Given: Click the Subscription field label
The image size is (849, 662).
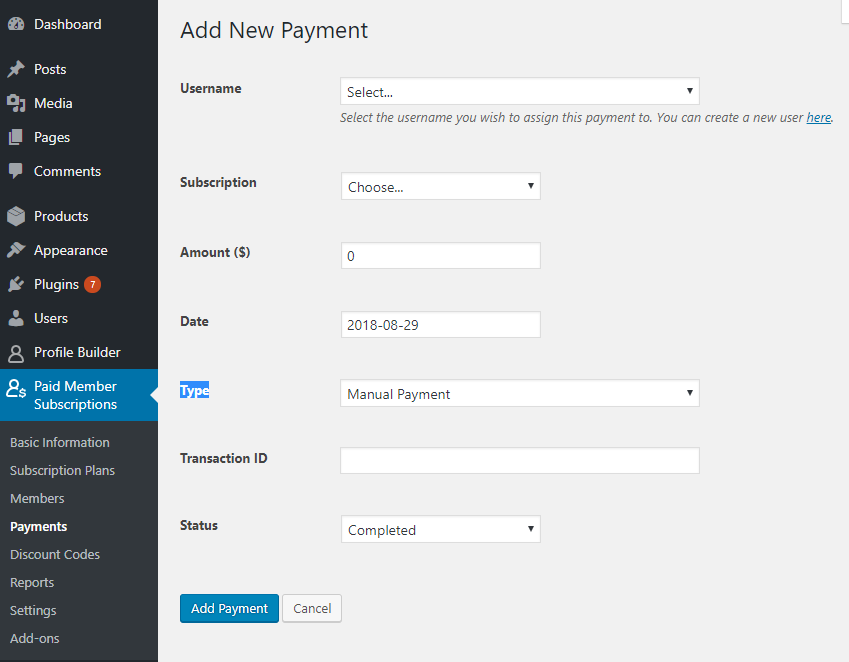Looking at the screenshot, I should coord(218,182).
